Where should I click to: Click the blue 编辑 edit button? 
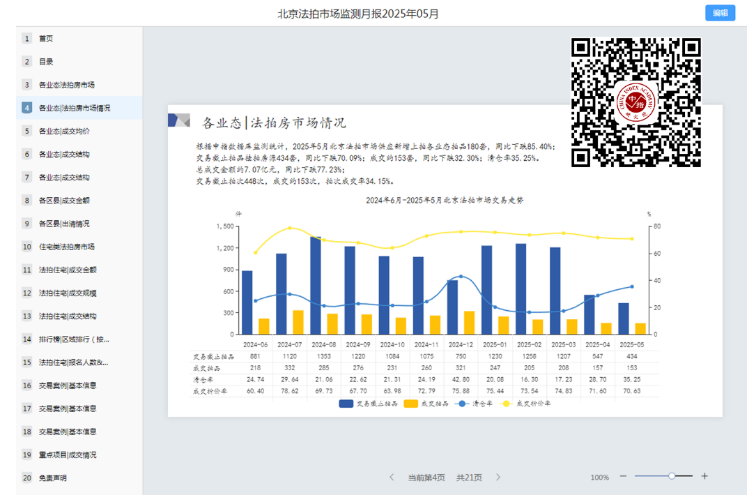pos(719,13)
